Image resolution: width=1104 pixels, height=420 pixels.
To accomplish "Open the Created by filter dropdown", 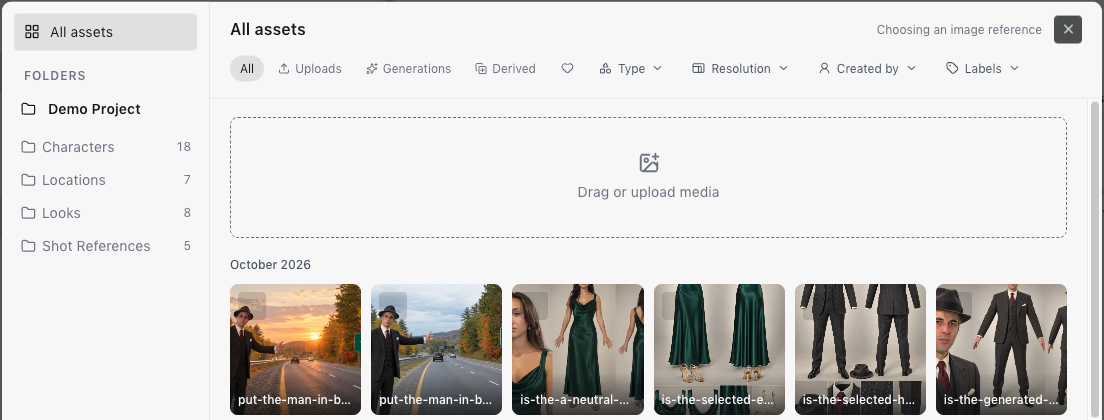I will point(867,68).
